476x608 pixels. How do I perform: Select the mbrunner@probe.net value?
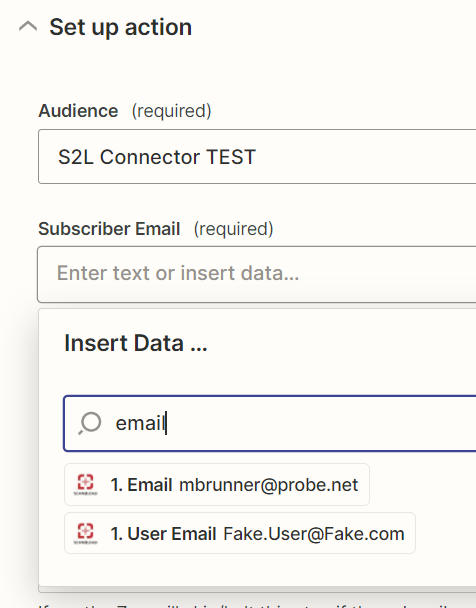269,485
